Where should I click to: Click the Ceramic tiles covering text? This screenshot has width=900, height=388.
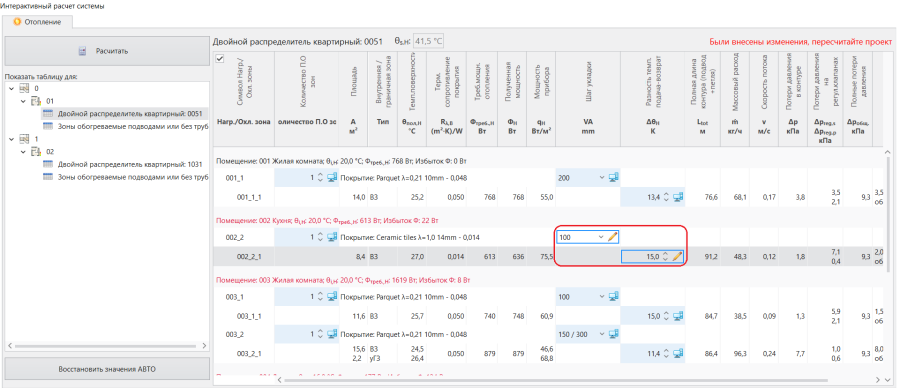pos(410,237)
